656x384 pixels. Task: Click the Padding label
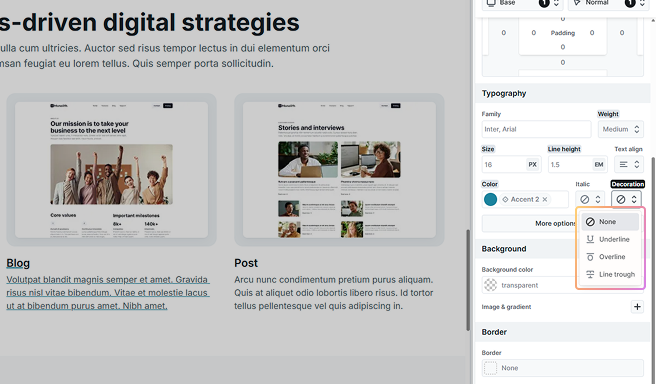563,33
